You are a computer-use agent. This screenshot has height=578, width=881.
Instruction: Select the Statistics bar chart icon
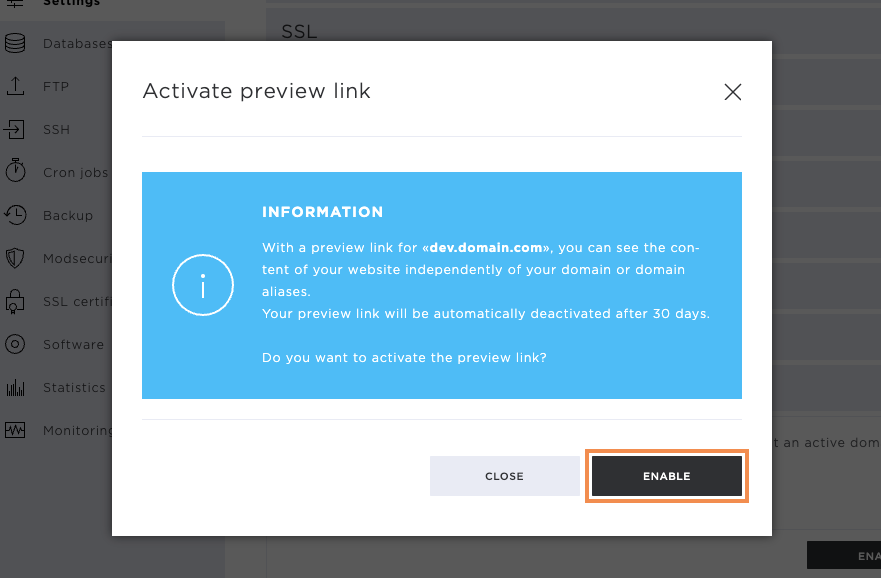[x=15, y=388]
